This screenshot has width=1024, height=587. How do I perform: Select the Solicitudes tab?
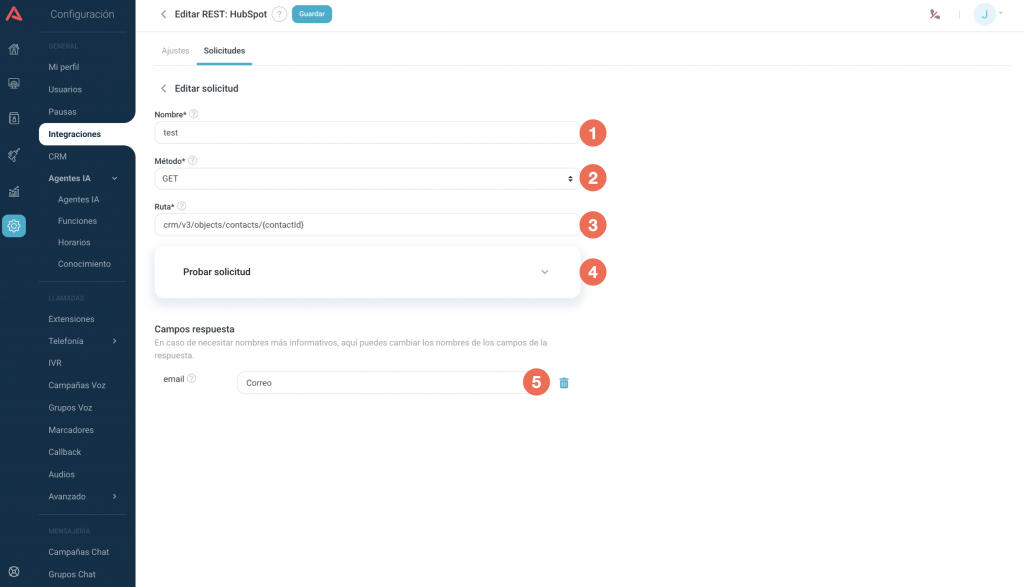coord(224,50)
